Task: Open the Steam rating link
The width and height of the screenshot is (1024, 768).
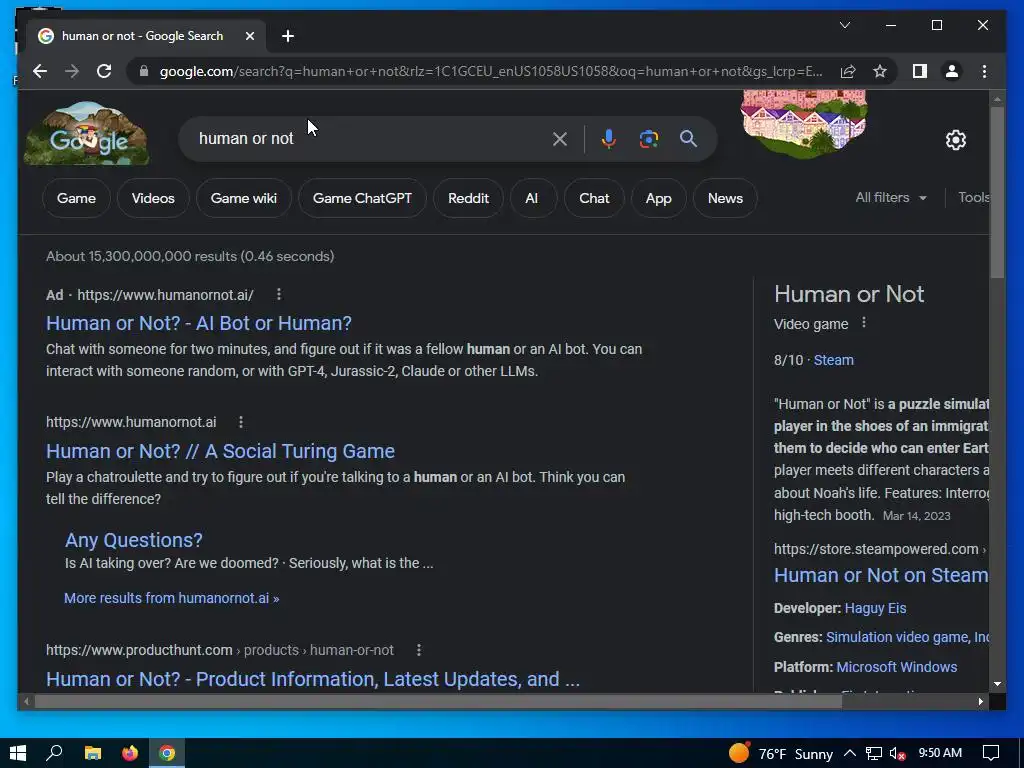Action: [x=833, y=360]
